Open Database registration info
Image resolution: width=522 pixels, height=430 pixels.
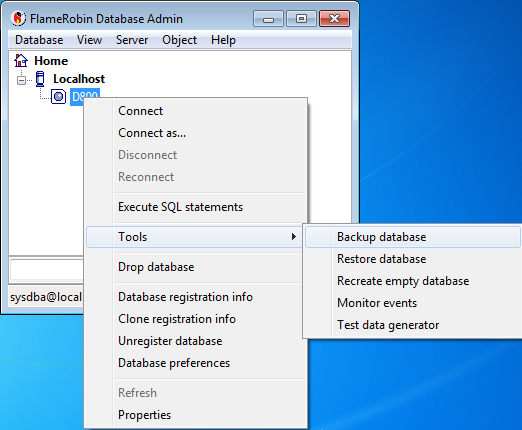(x=196, y=297)
